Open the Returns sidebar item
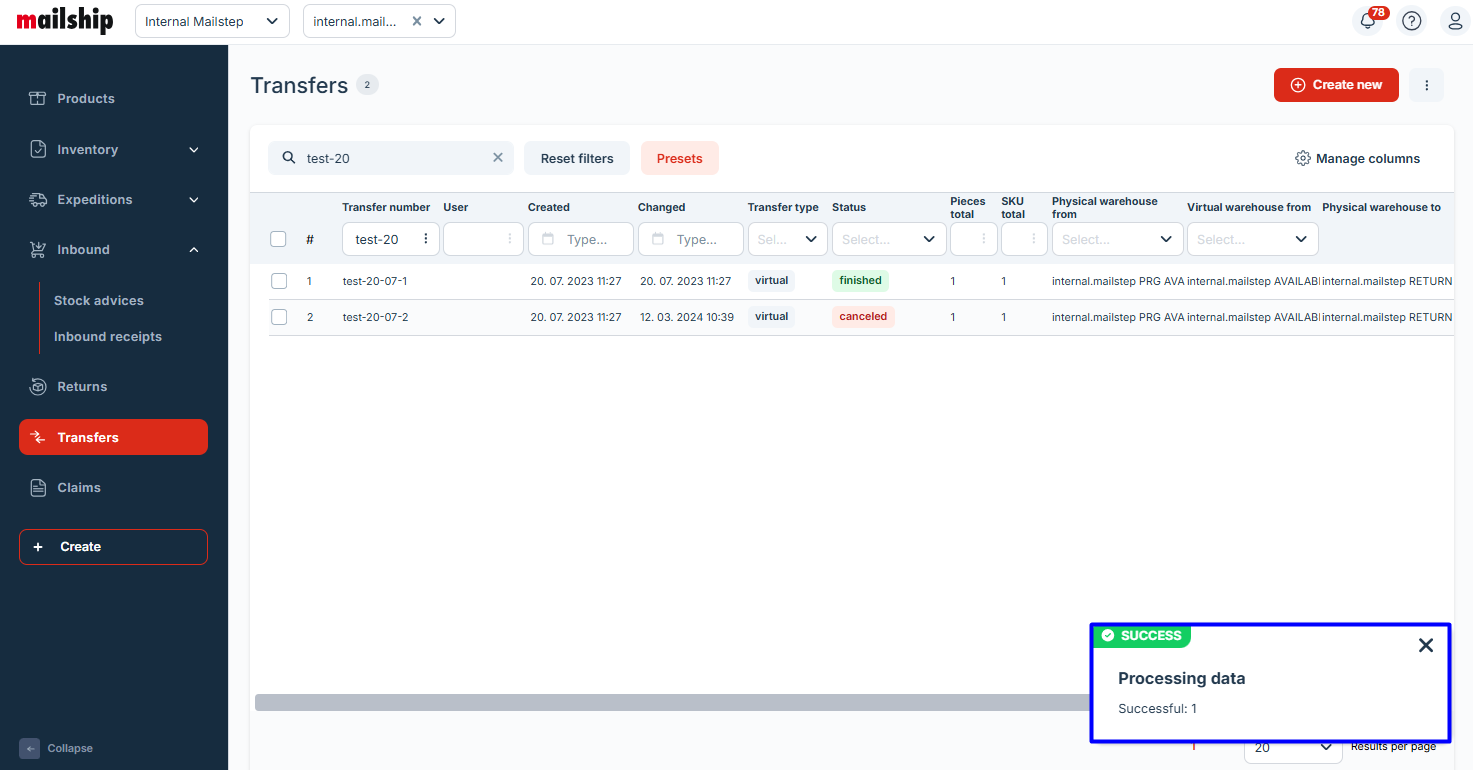1473x770 pixels. pyautogui.click(x=82, y=386)
